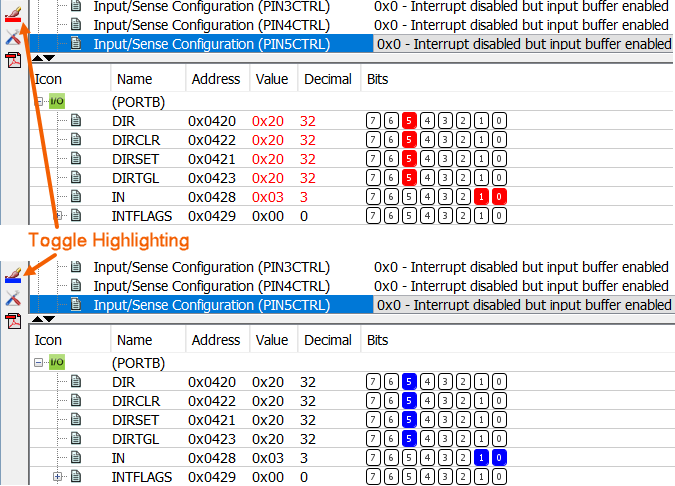Screen dimensions: 675x486
Task: Click the splitter down arrow, red-highlight view
Action: [49, 58]
